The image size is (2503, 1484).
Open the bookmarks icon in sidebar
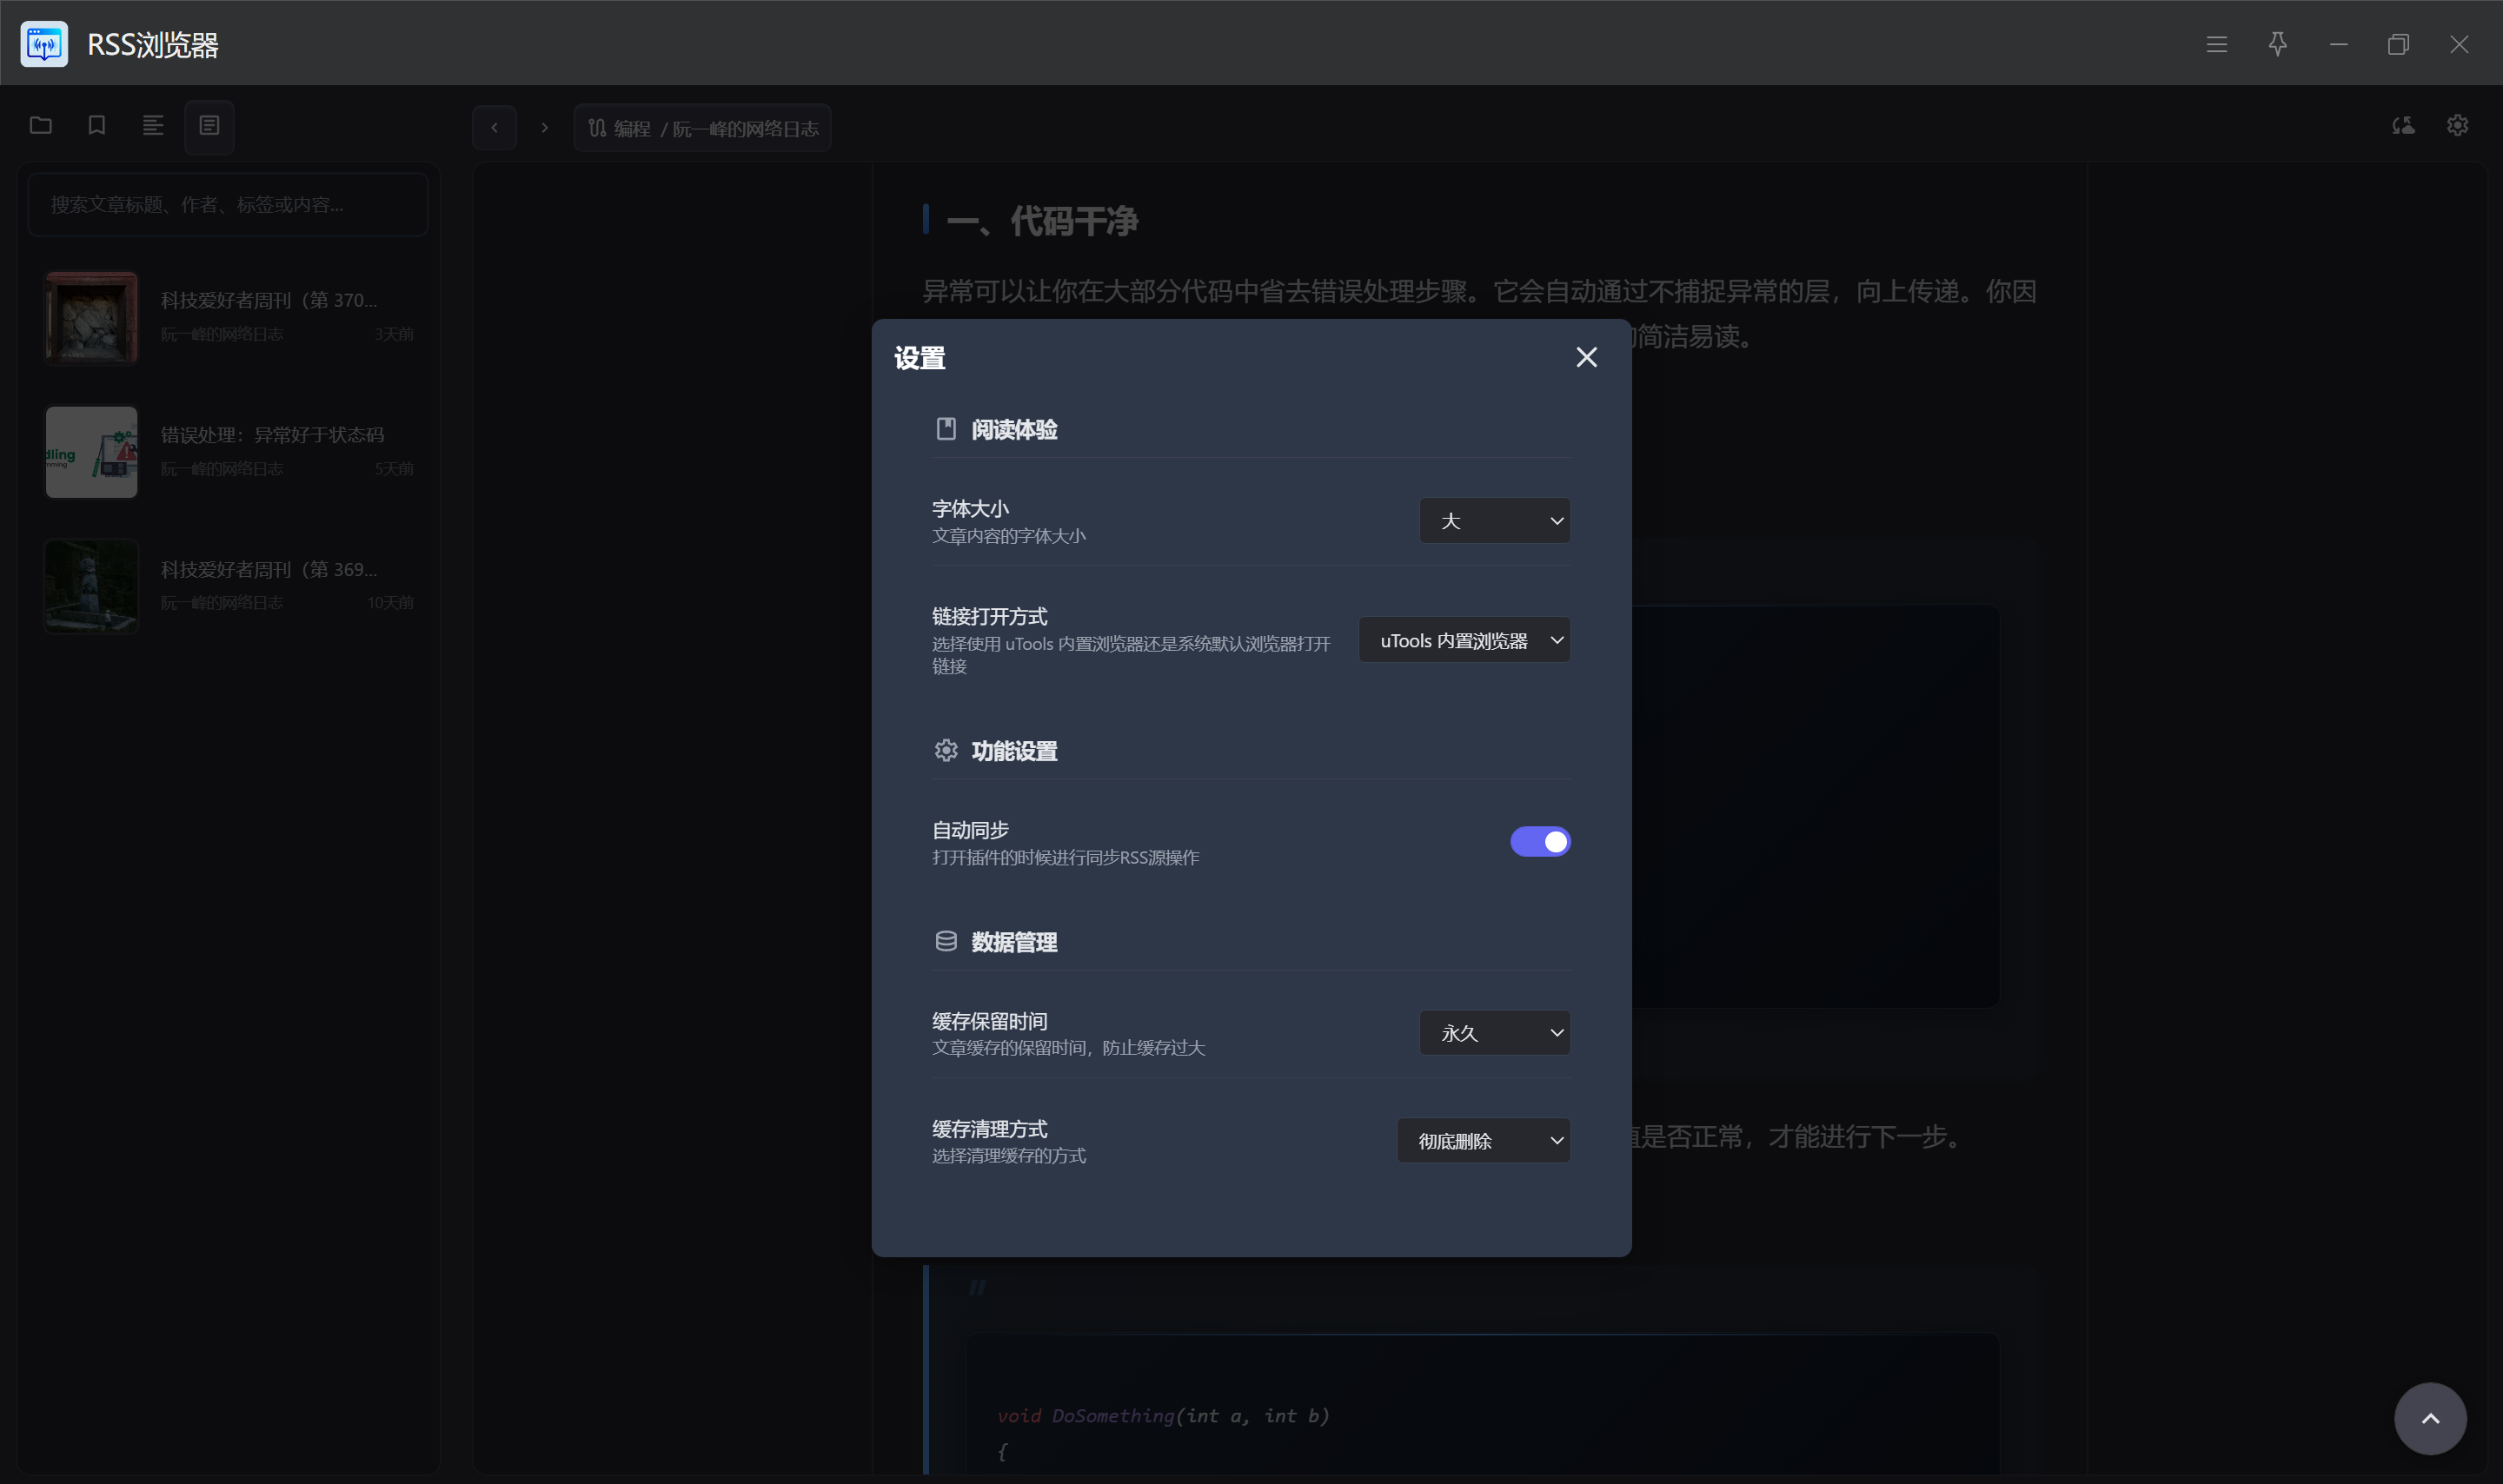(97, 126)
